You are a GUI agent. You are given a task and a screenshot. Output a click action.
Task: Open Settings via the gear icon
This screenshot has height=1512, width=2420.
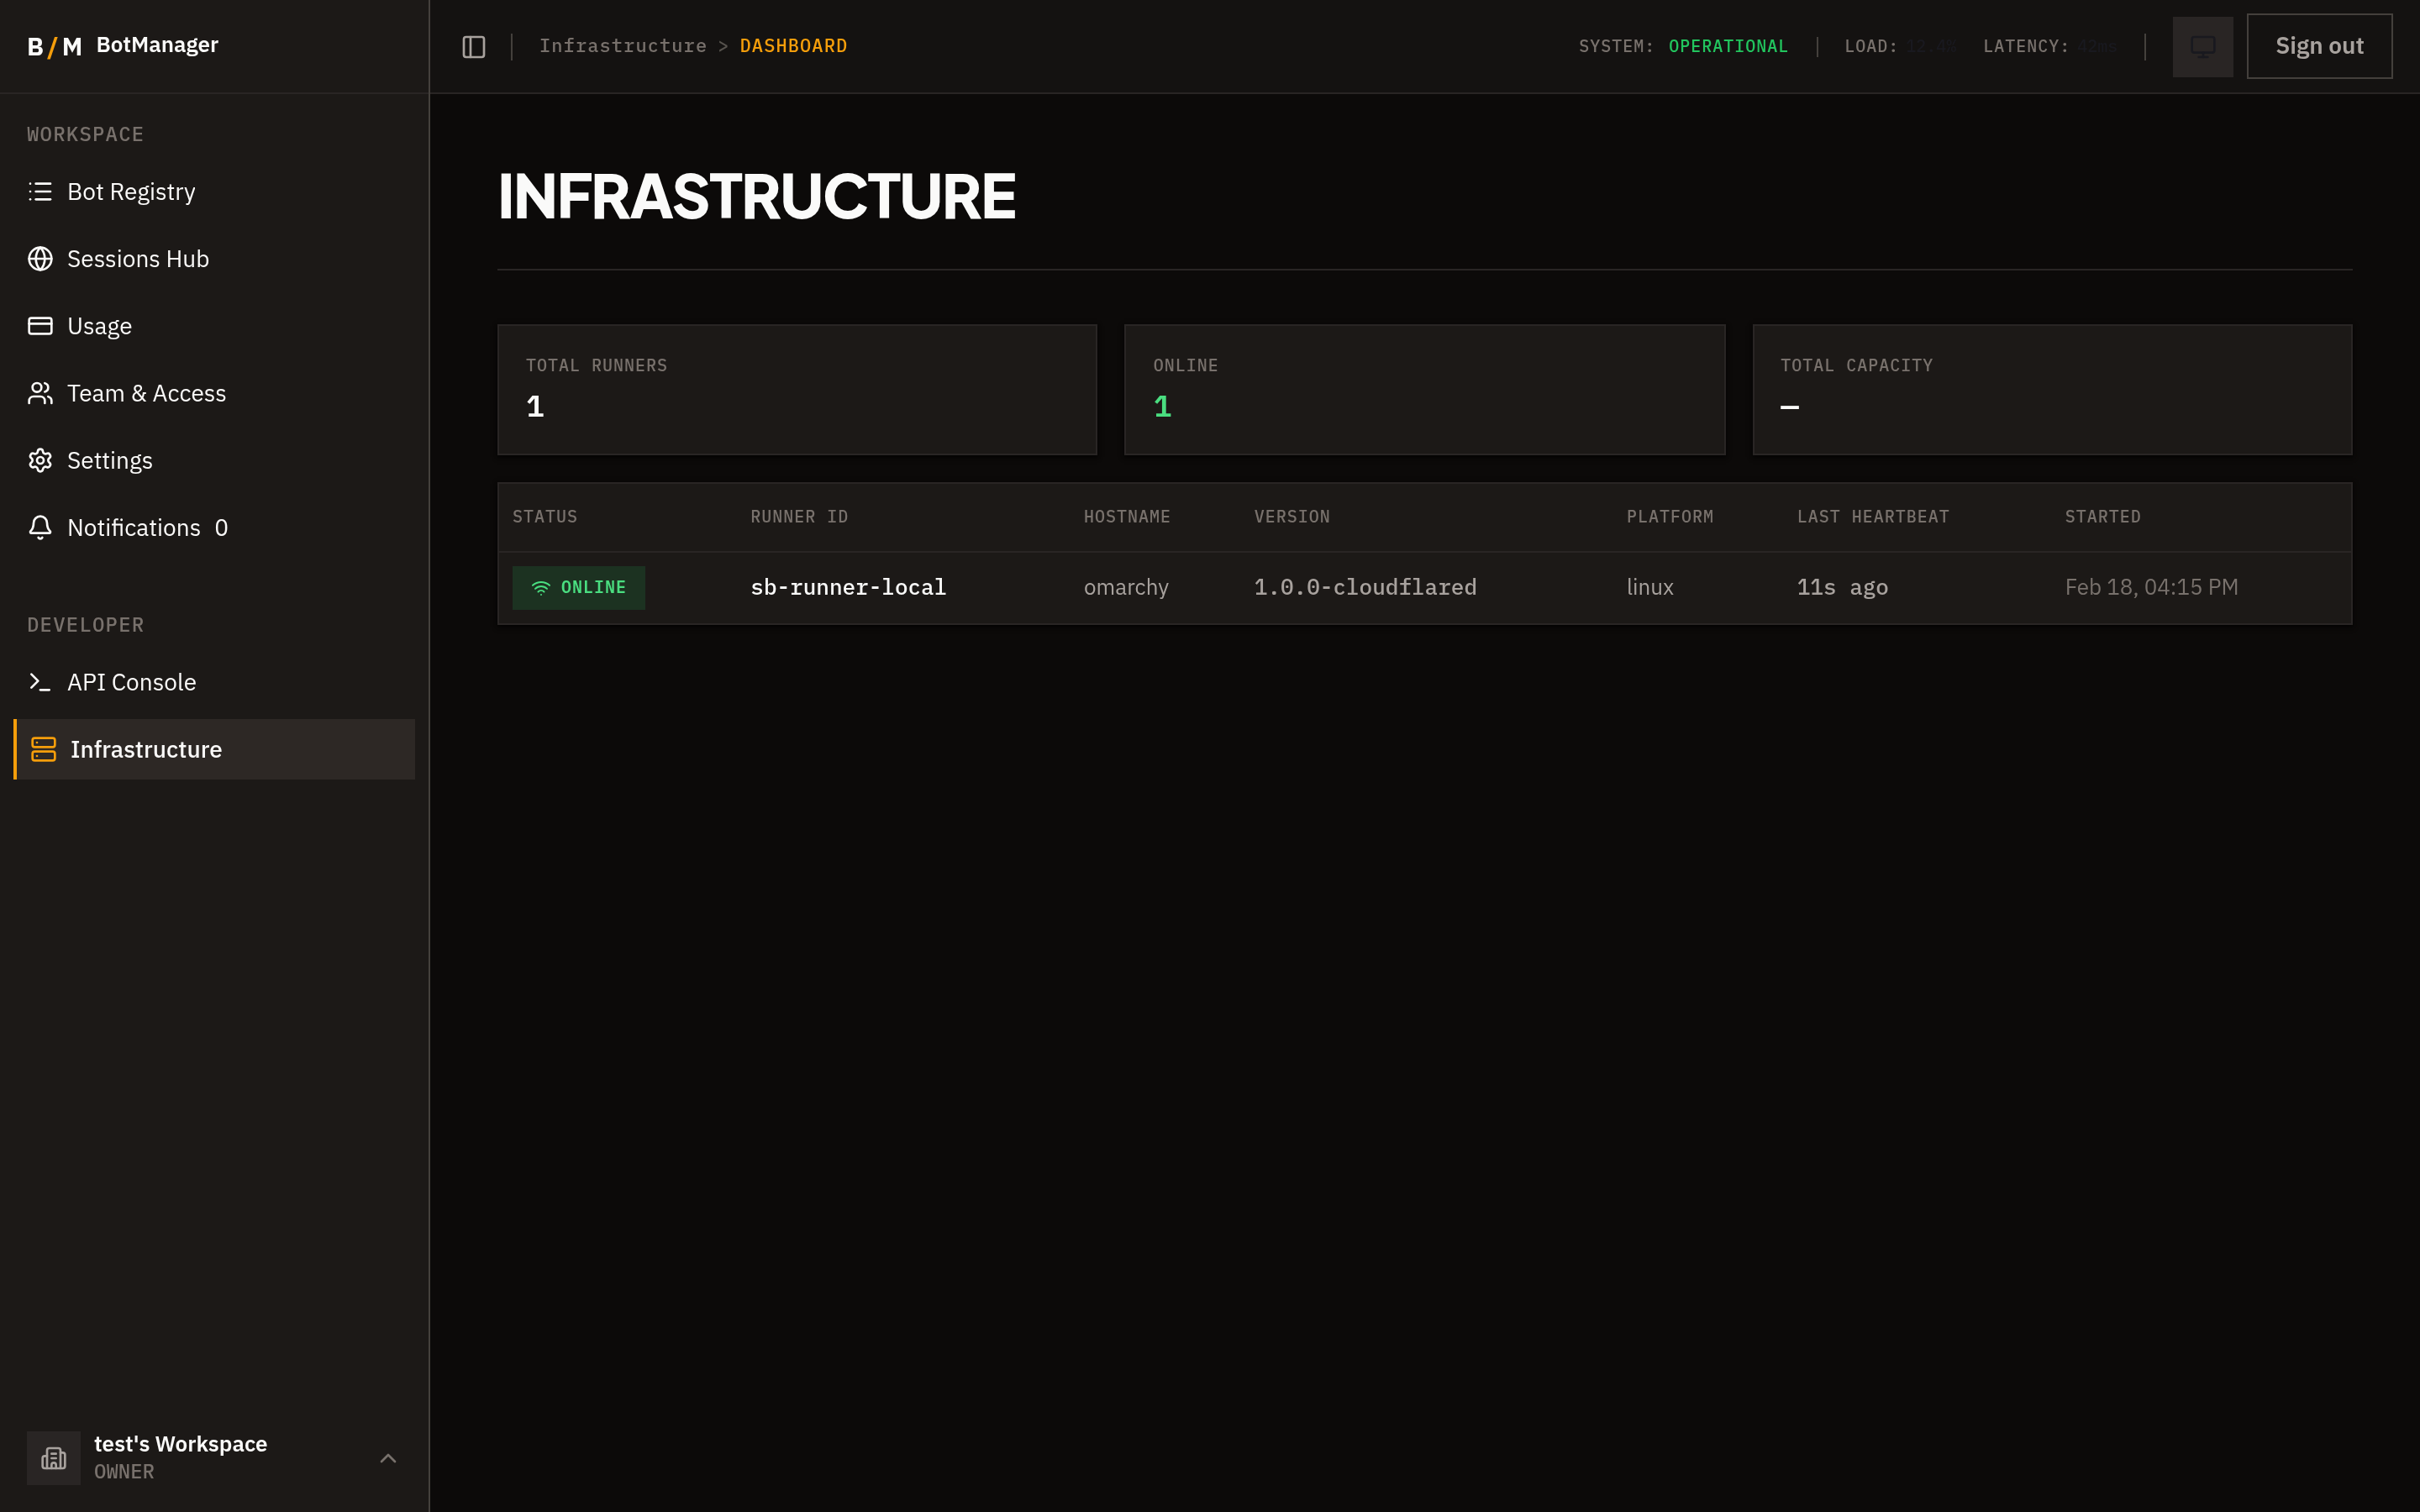[40, 460]
